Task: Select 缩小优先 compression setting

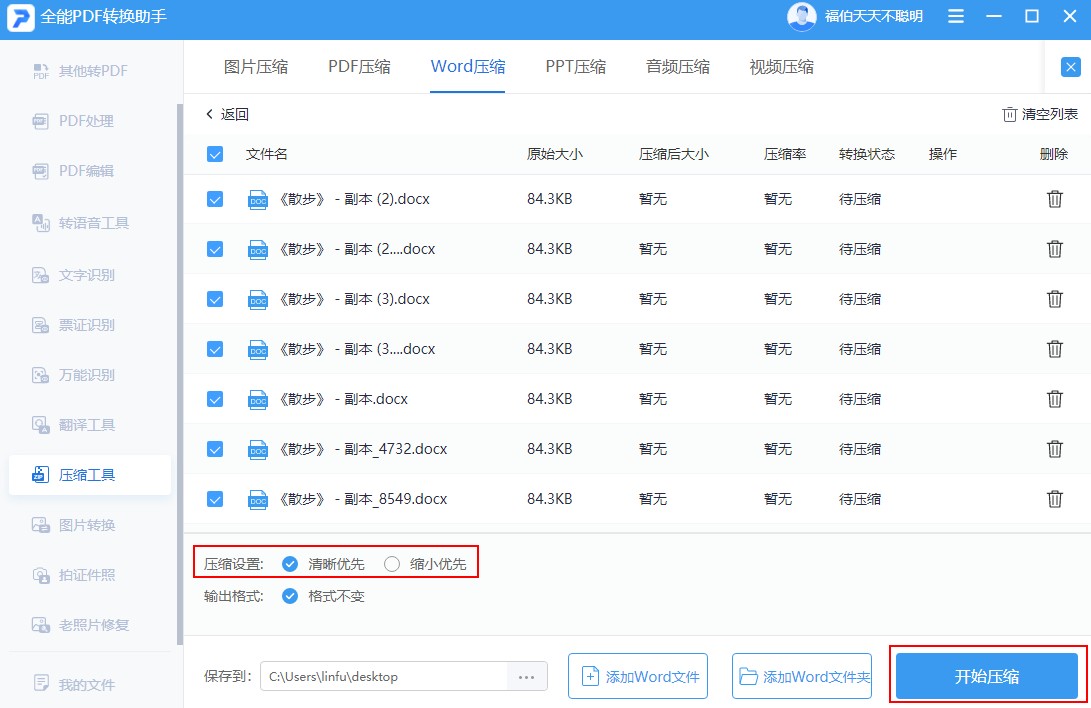Action: 392,564
